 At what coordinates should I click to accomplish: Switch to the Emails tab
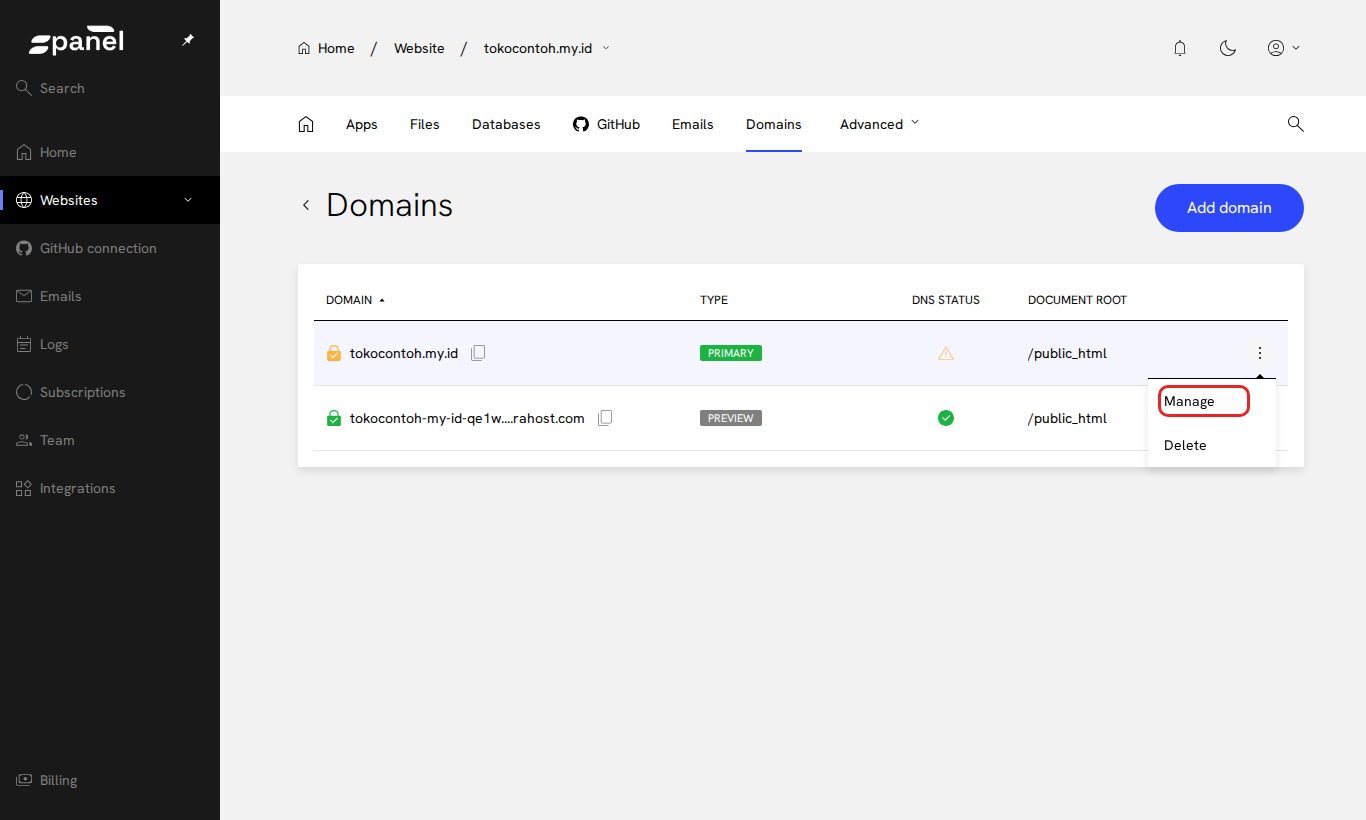[x=693, y=124]
